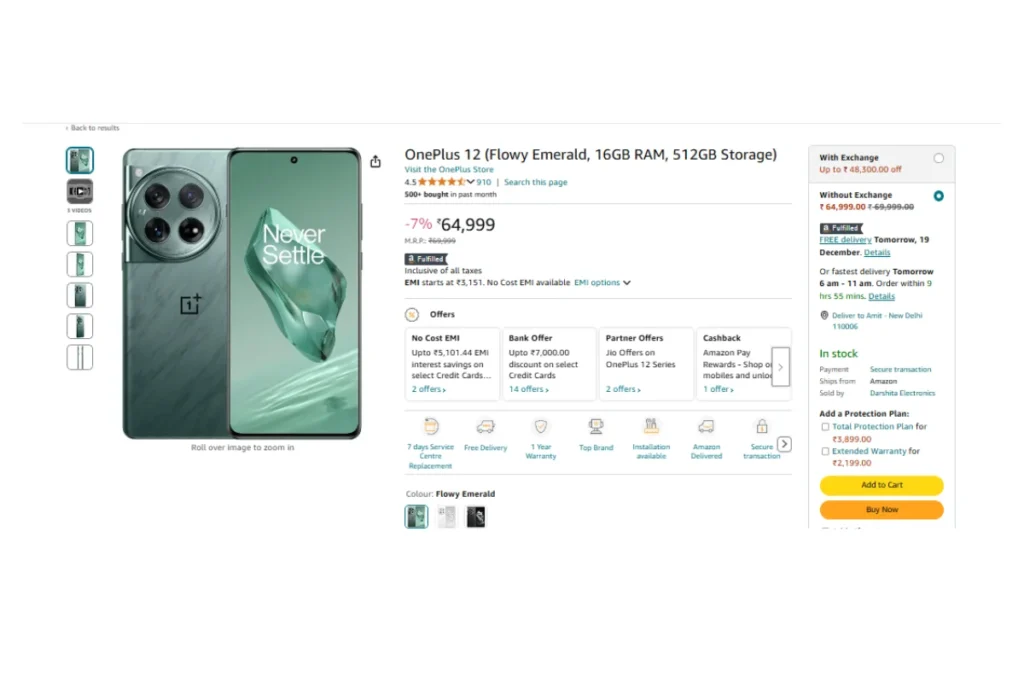Click the Add to Cart button
This screenshot has height=683, width=1024.
[882, 485]
